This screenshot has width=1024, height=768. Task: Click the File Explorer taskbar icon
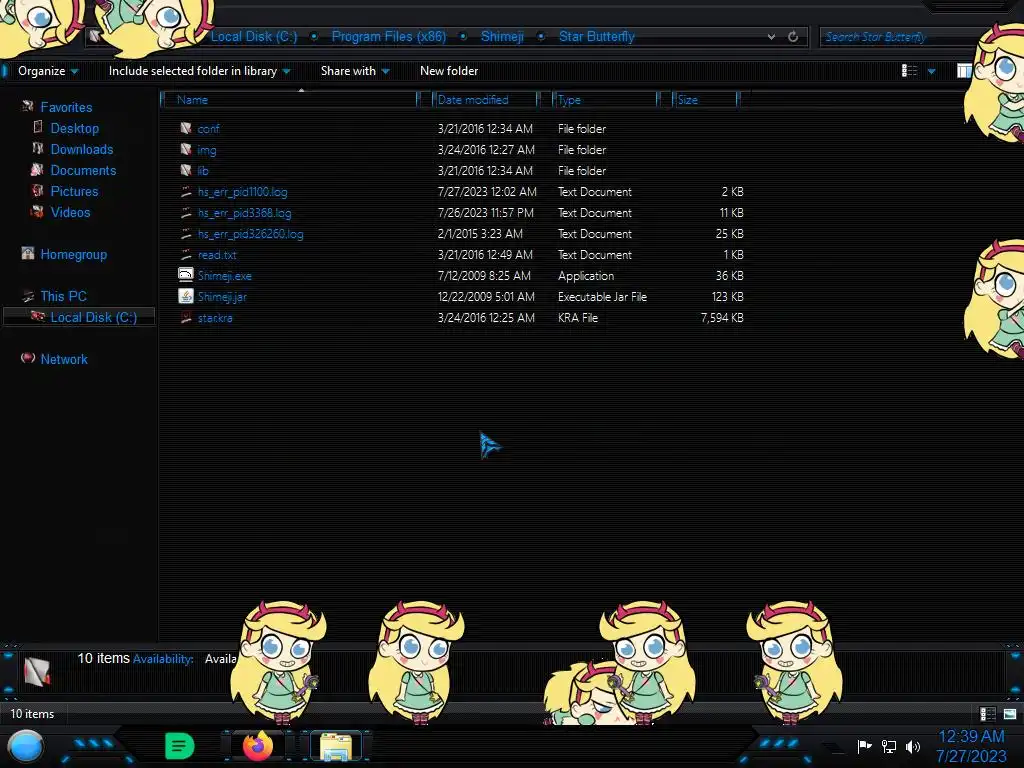[x=336, y=746]
